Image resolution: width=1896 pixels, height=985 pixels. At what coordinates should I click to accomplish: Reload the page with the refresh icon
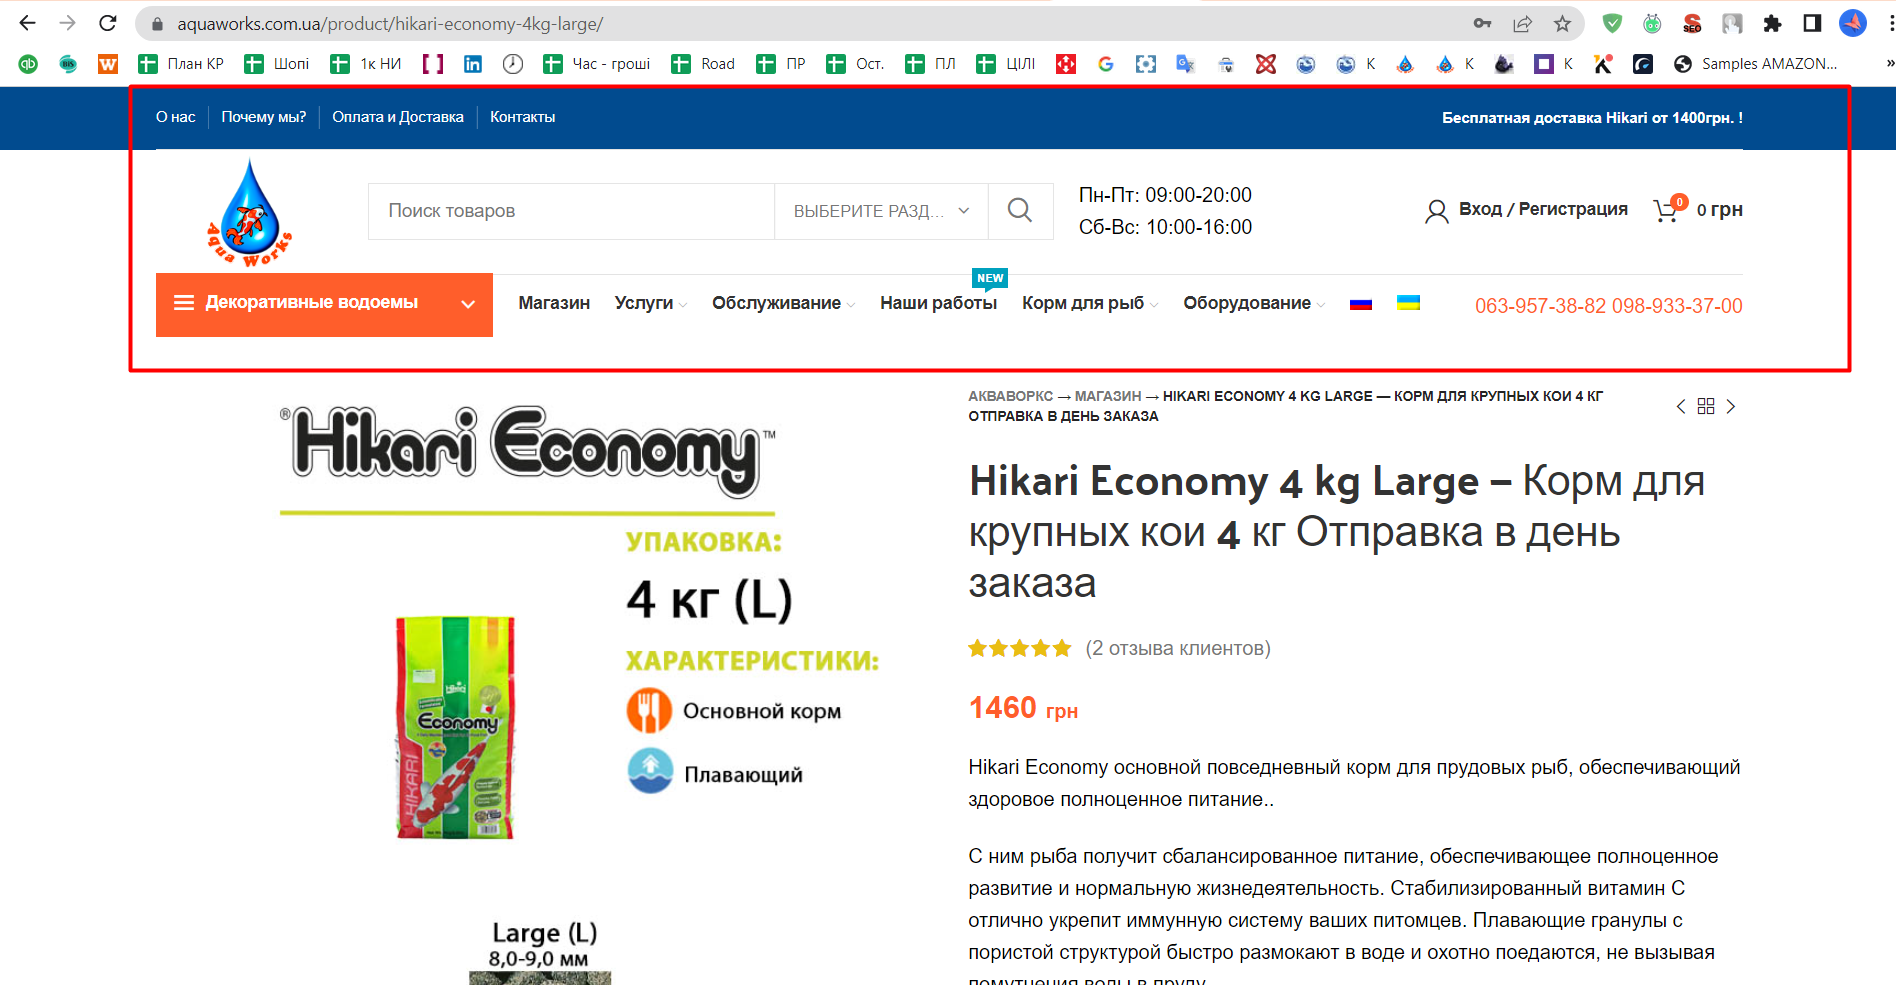(x=108, y=23)
